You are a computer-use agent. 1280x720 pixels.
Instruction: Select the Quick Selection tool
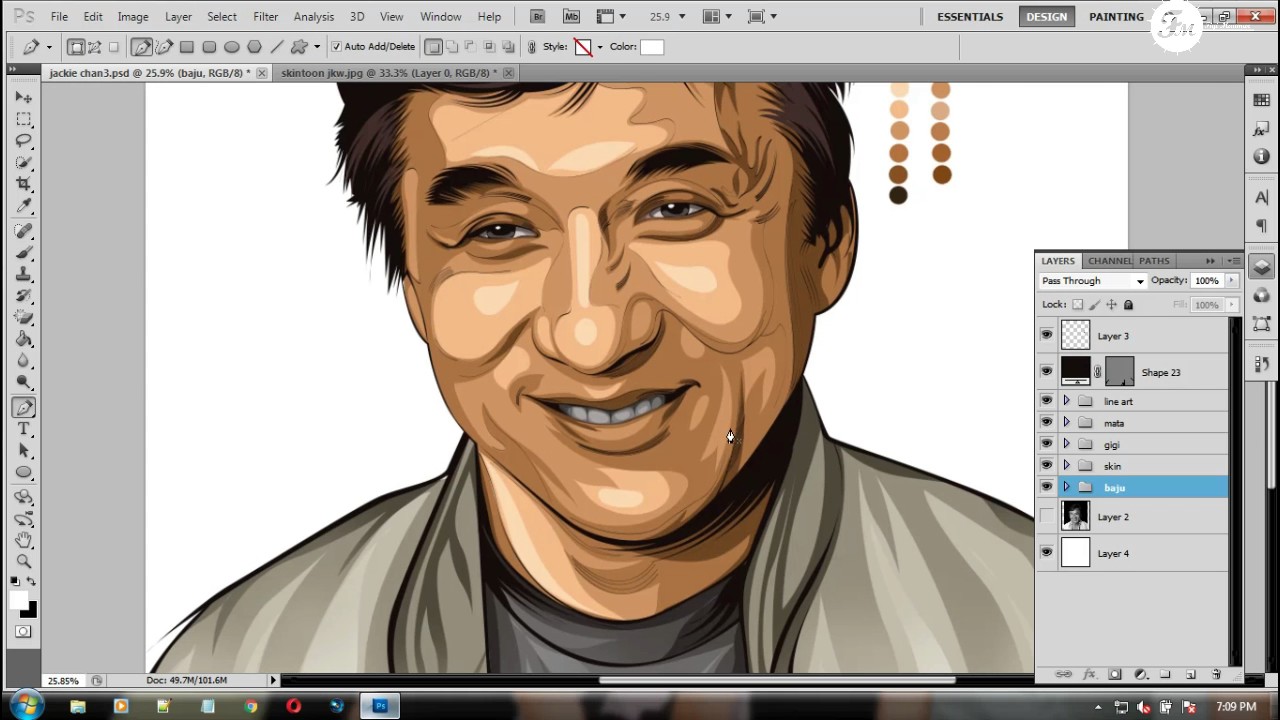(x=24, y=162)
